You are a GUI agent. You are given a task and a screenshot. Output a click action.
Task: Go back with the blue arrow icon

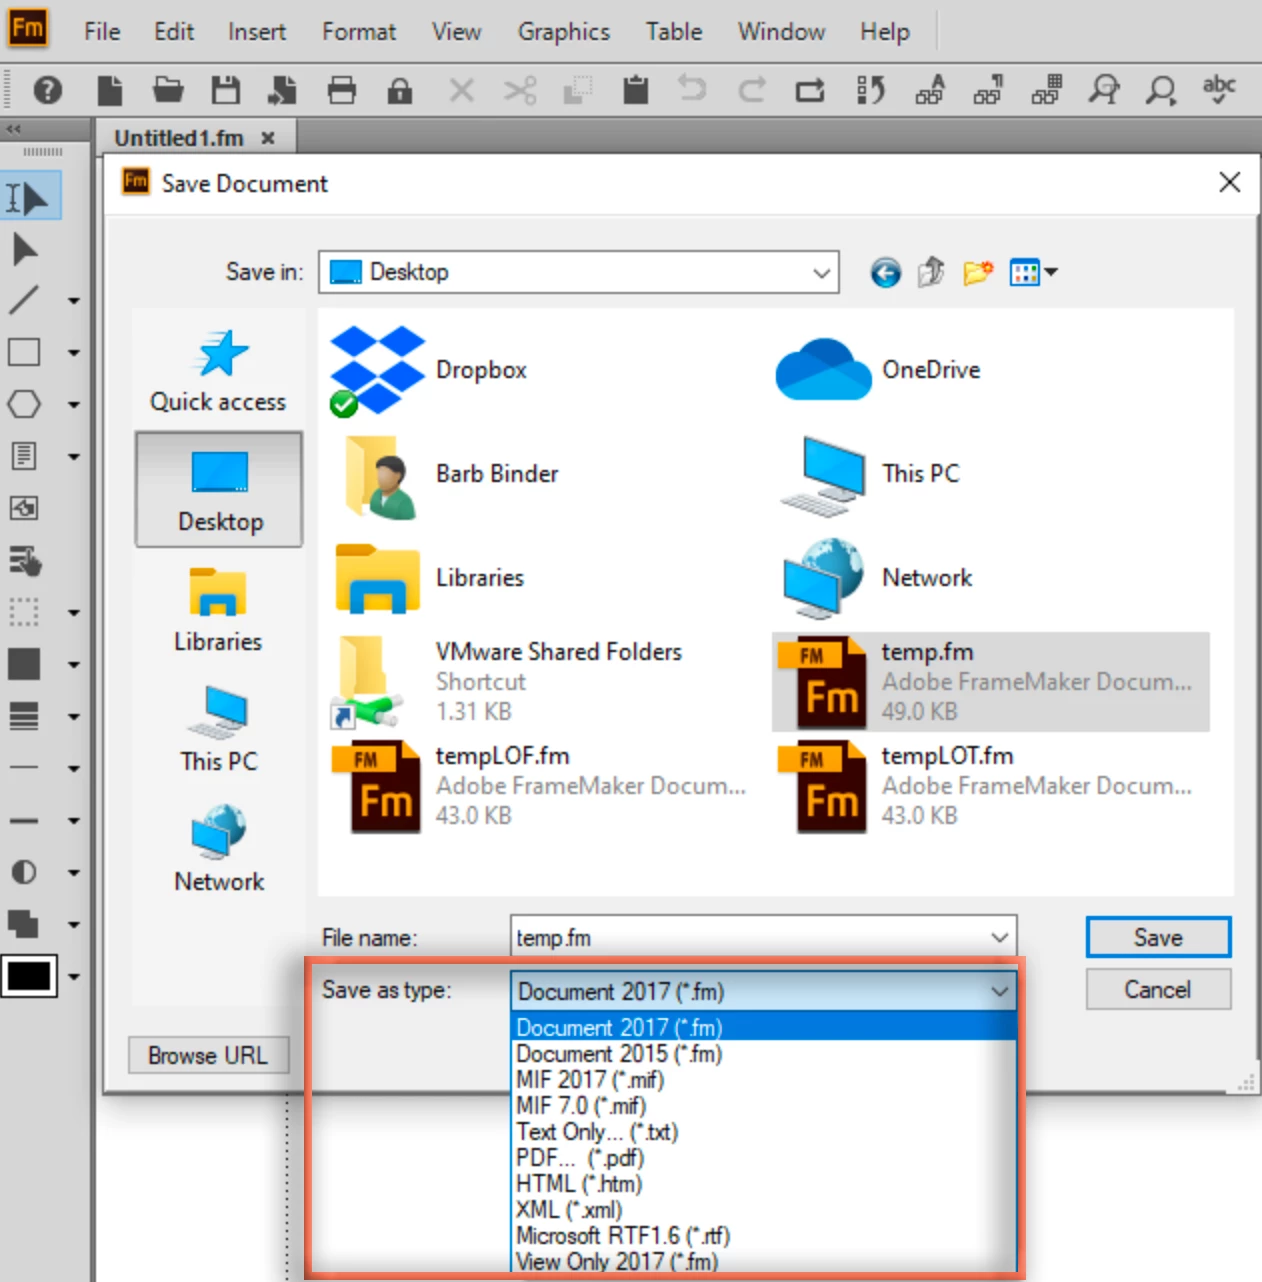pyautogui.click(x=885, y=272)
